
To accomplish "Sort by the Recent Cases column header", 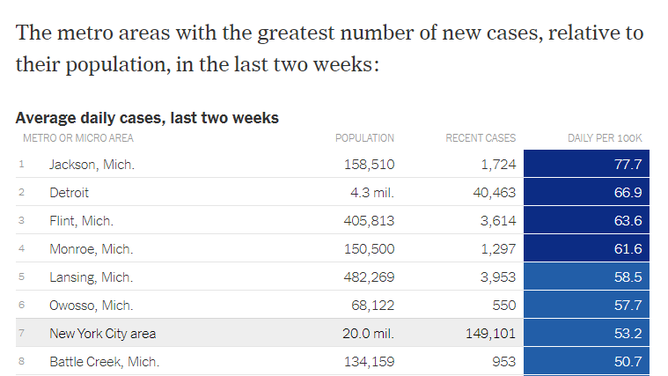I will click(481, 138).
